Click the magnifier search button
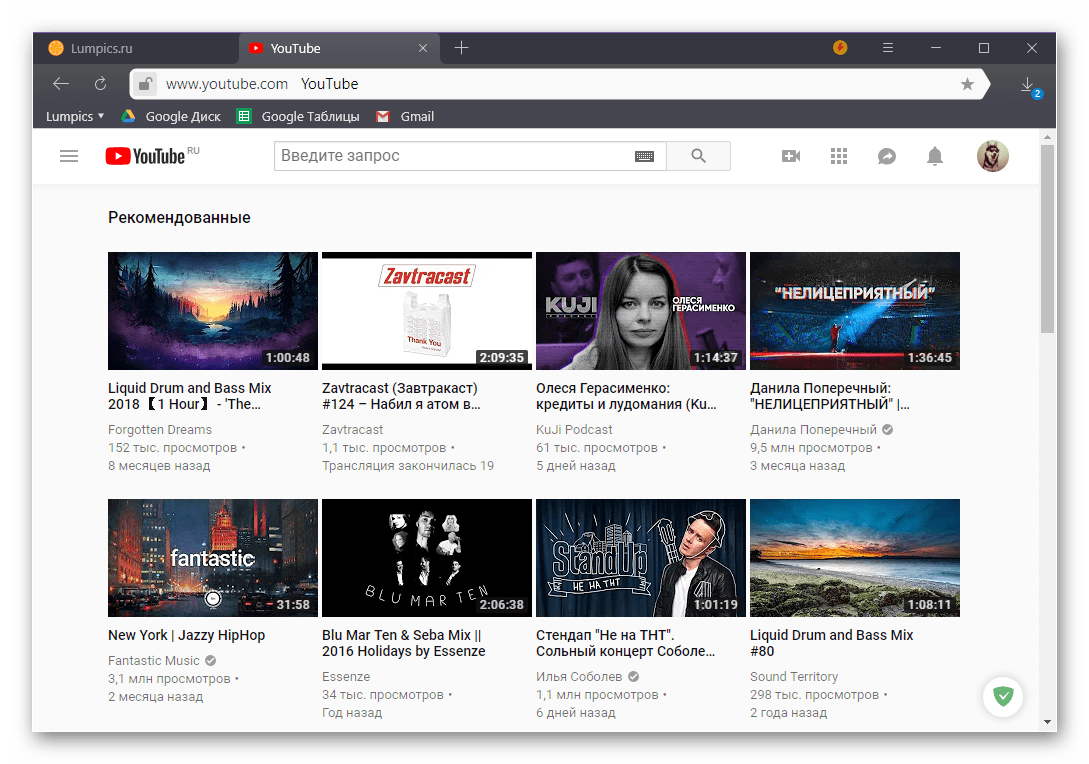1089x764 pixels. click(x=699, y=156)
